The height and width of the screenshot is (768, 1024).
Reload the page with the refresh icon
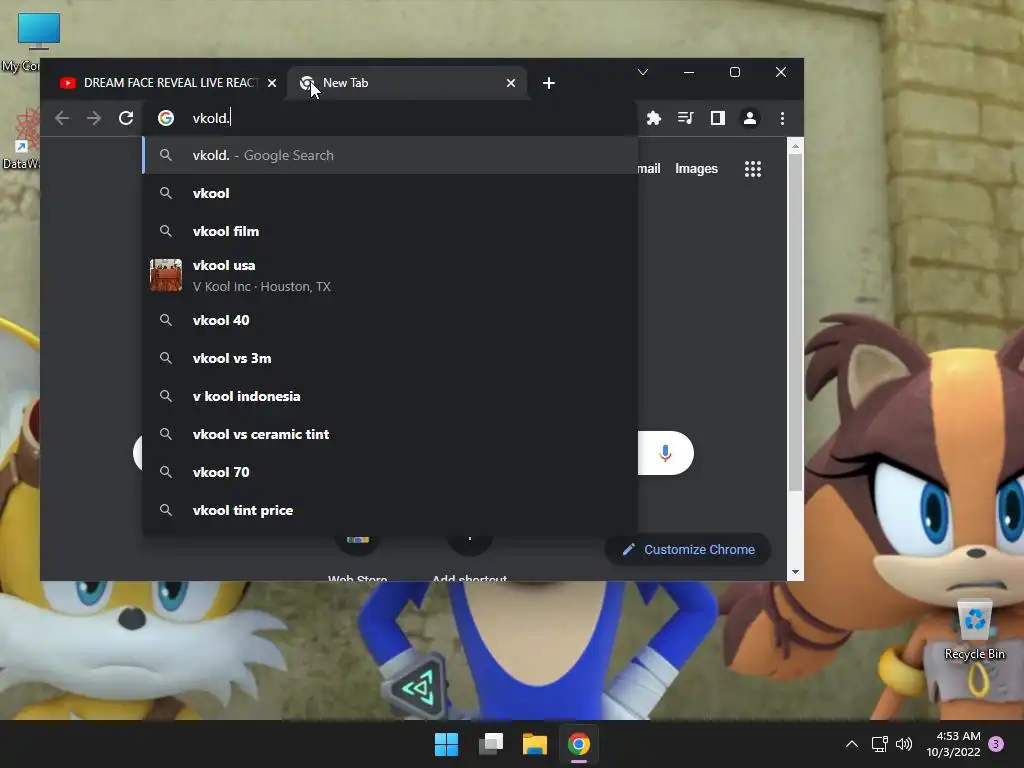tap(126, 118)
